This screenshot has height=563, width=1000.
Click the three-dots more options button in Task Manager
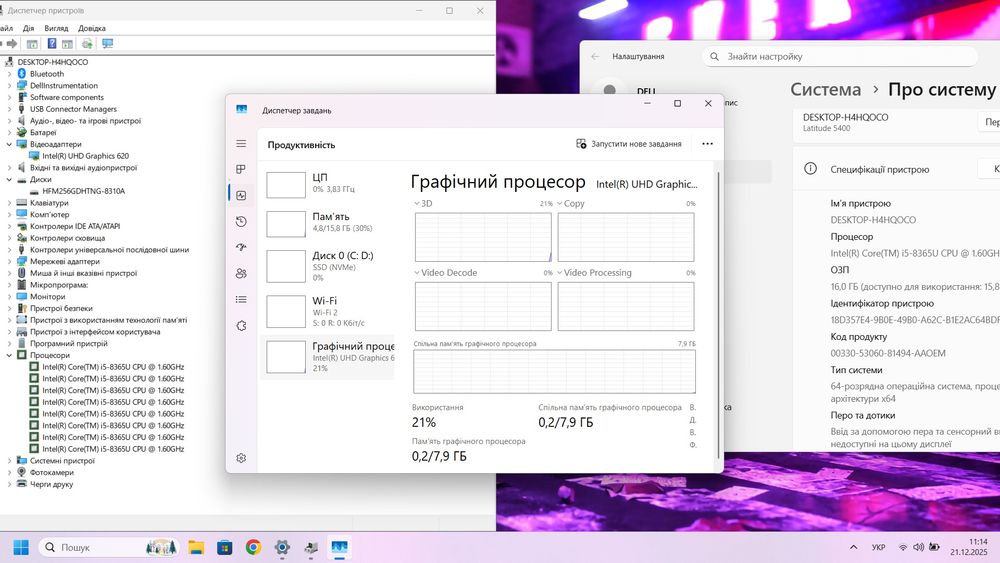(707, 144)
